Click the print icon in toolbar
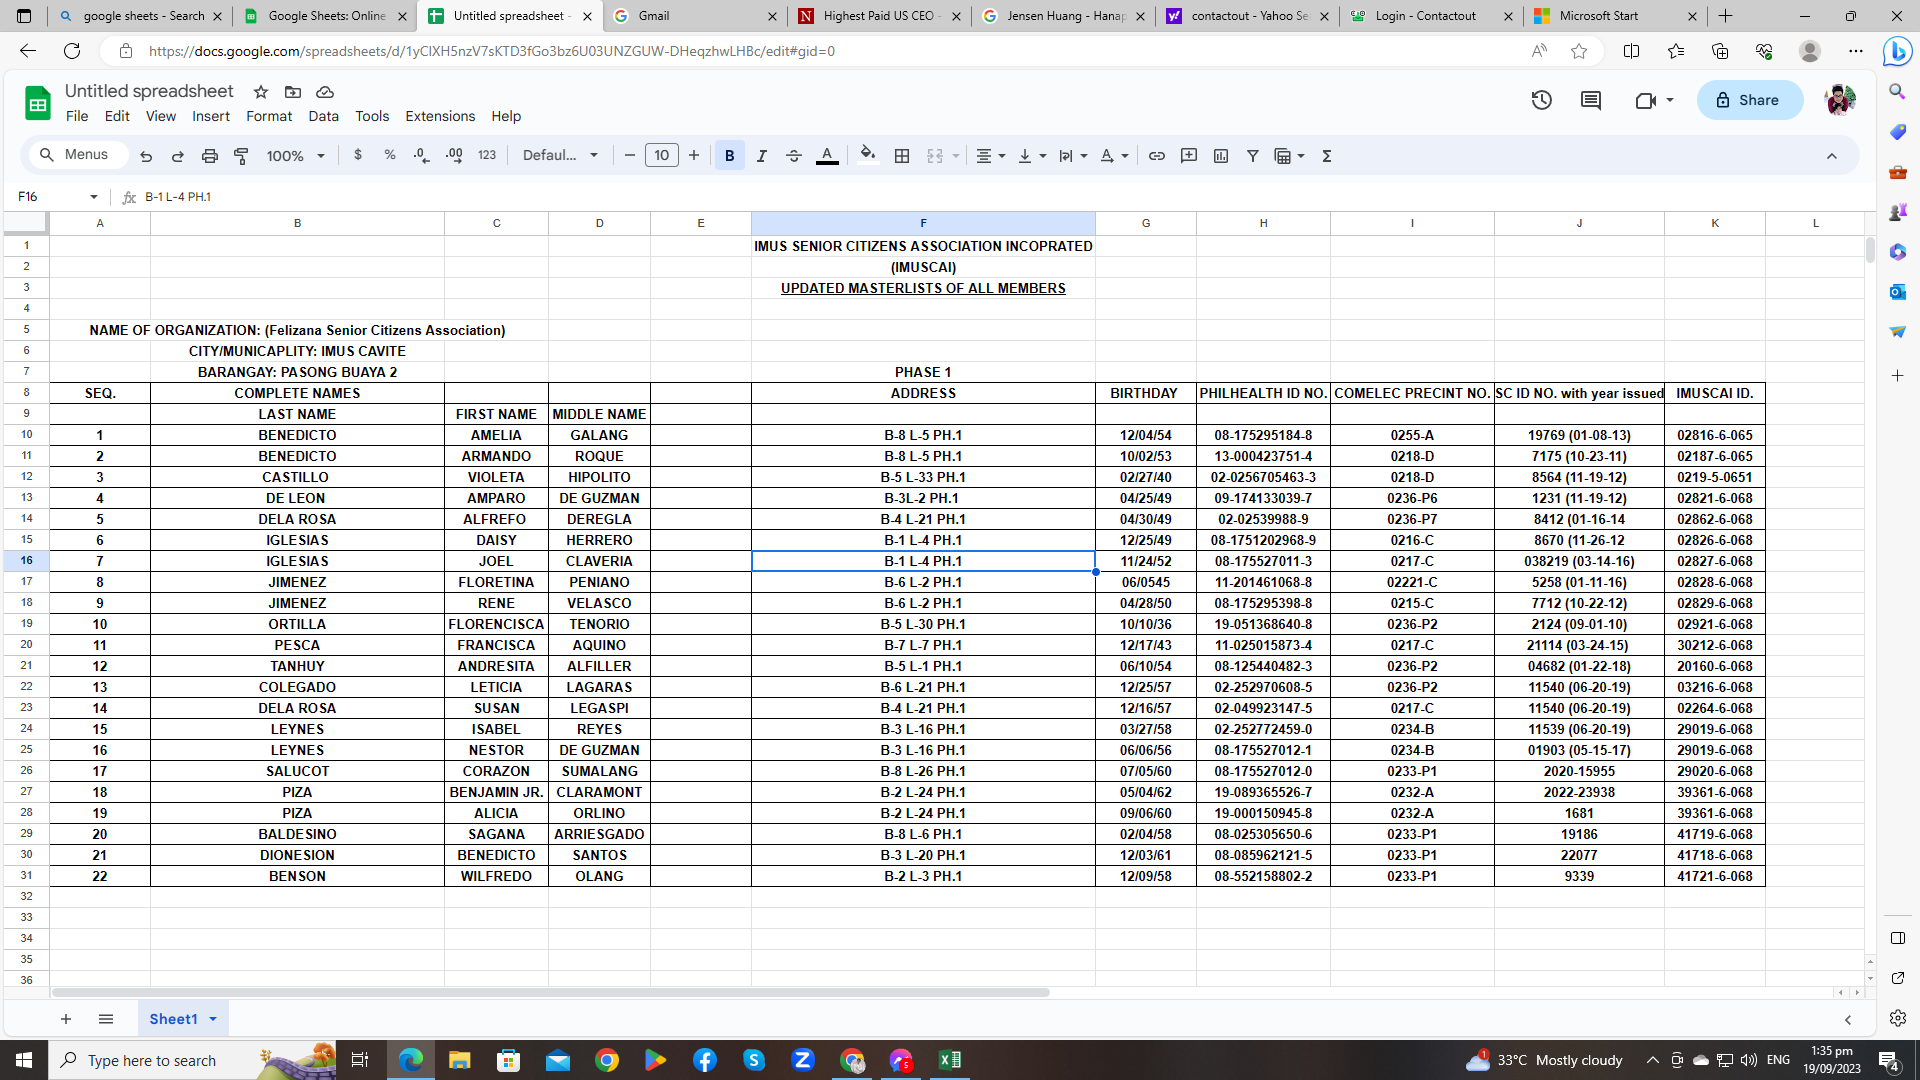1920x1080 pixels. point(209,156)
